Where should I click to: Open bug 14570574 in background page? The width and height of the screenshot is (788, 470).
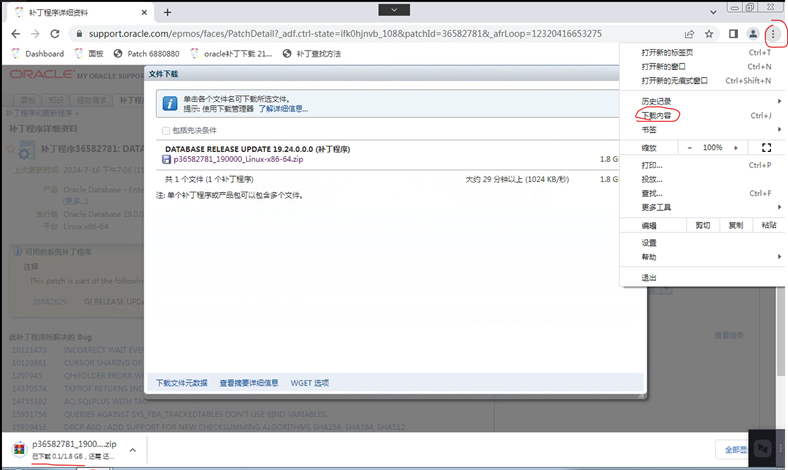point(29,389)
